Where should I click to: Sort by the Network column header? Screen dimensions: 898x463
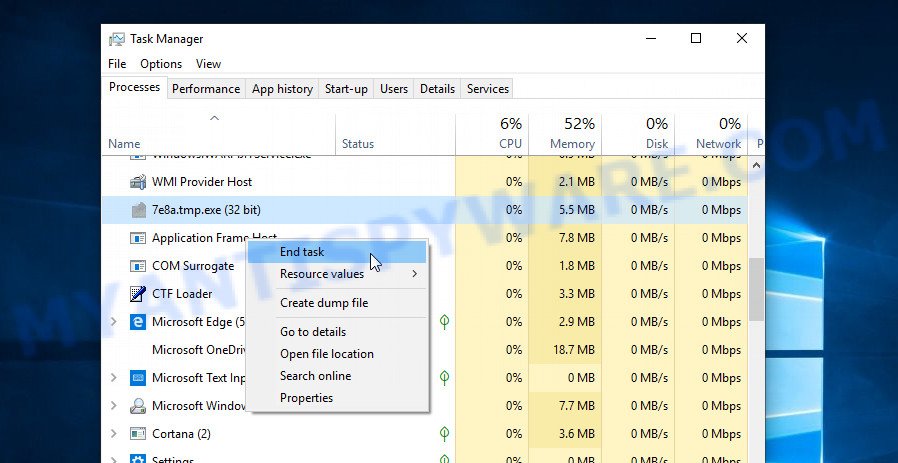point(711,134)
